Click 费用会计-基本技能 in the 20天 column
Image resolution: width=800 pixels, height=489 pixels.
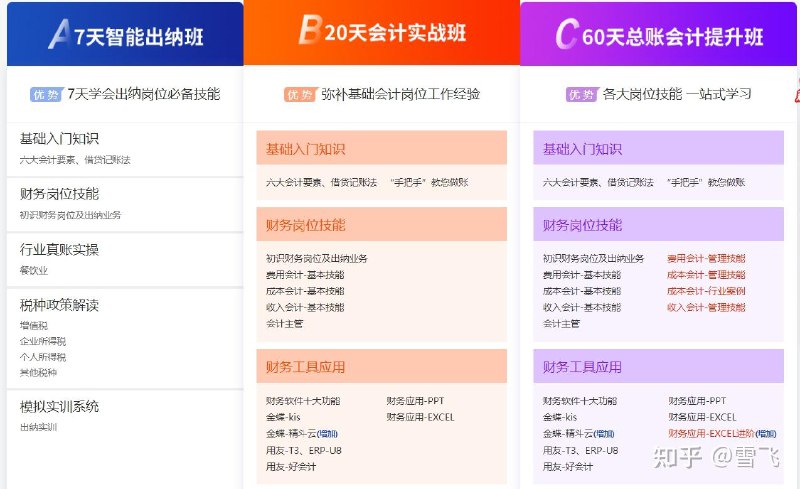pyautogui.click(x=305, y=275)
